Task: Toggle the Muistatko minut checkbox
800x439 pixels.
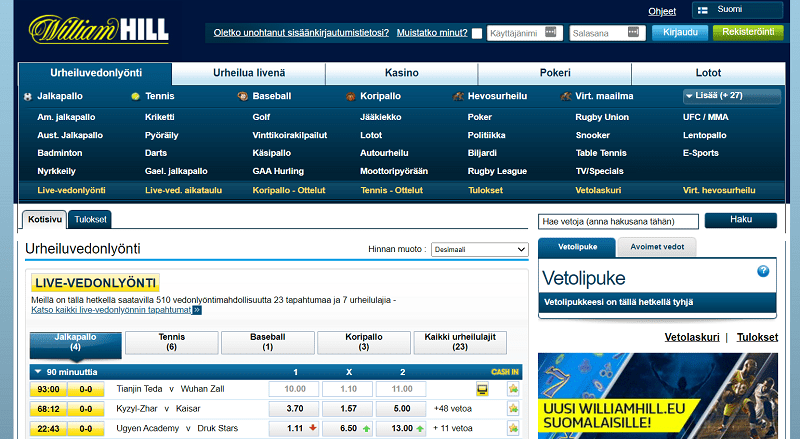Action: pos(477,33)
